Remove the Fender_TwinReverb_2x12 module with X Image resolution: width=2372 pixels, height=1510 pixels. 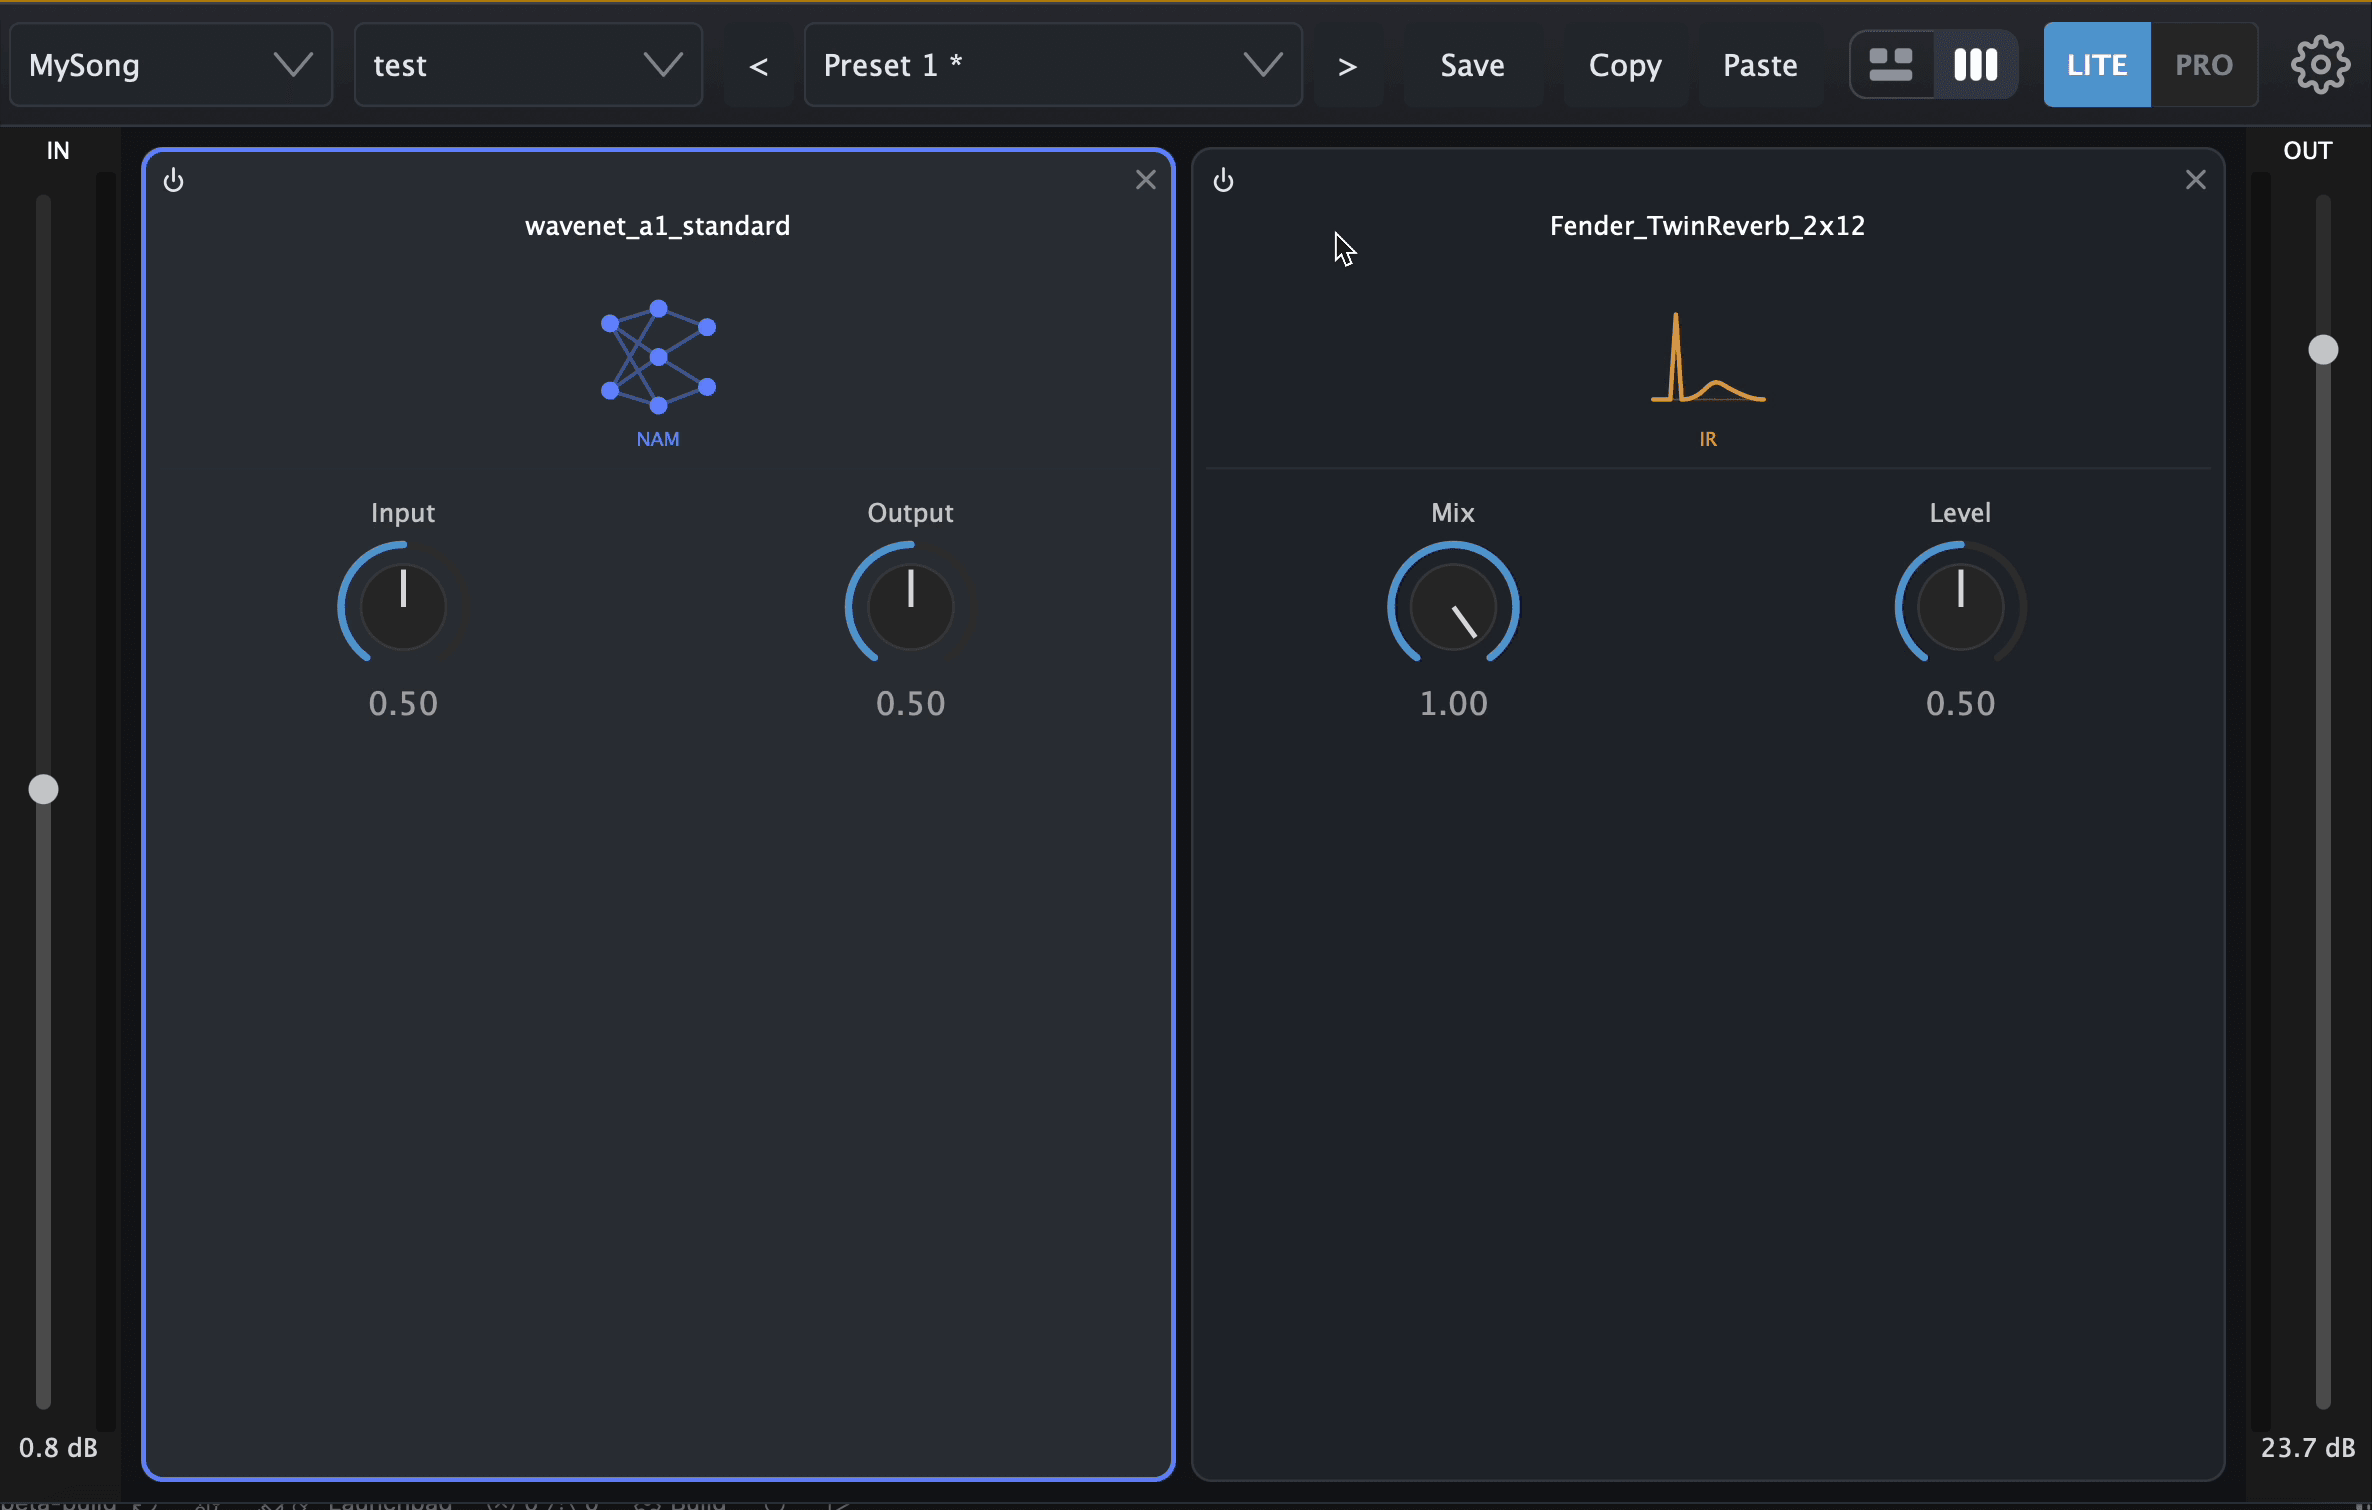click(2196, 180)
